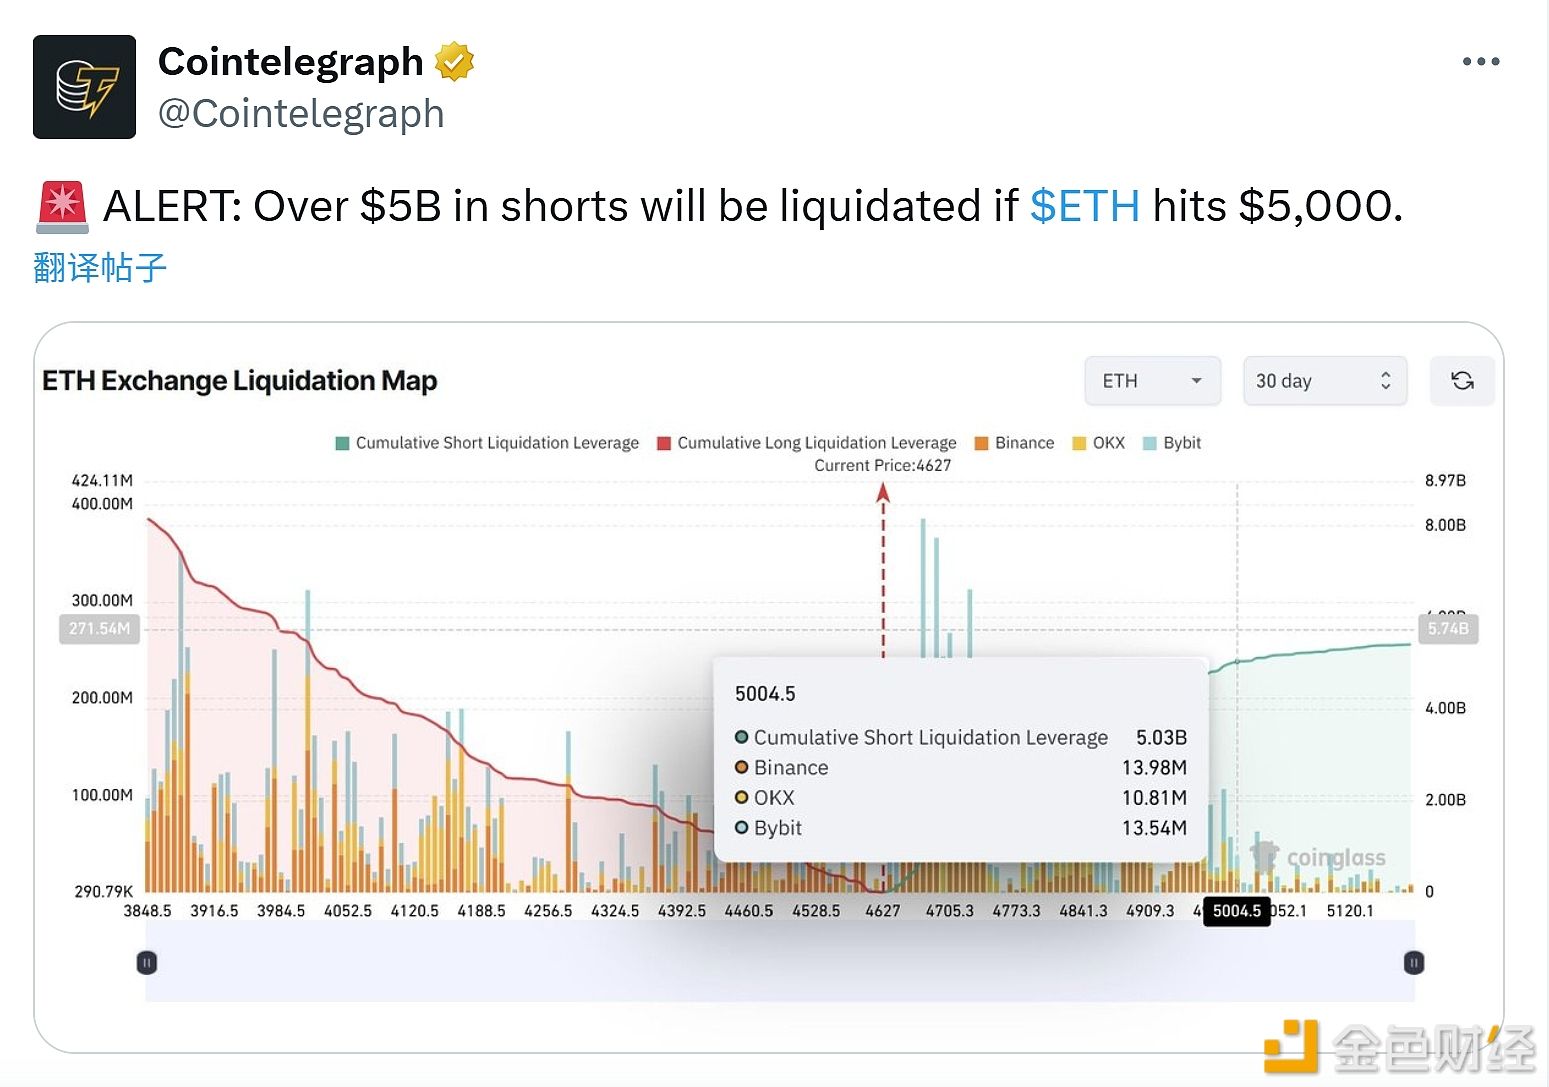The width and height of the screenshot is (1549, 1087).
Task: Click the gold verified badge
Action: pyautogui.click(x=454, y=61)
